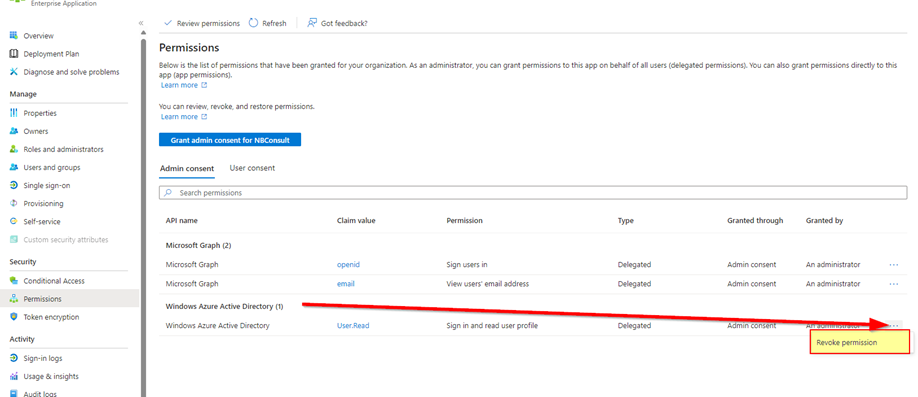View Sign-in logs

pos(43,358)
